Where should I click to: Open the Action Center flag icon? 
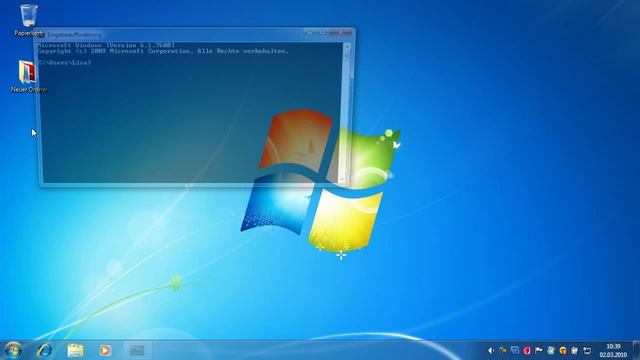tap(538, 350)
